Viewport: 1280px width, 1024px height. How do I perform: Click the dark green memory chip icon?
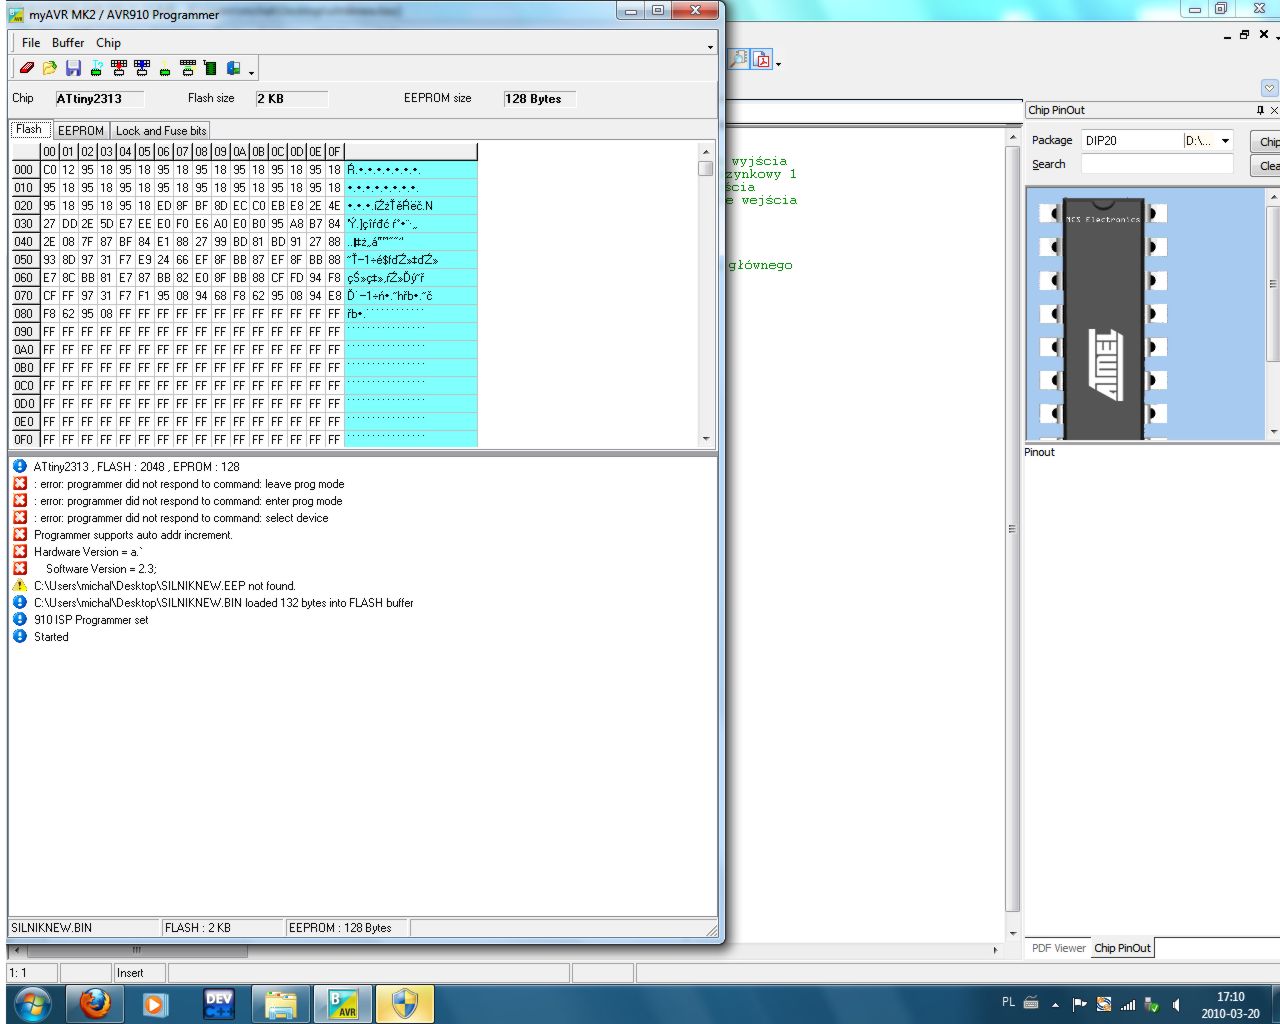click(210, 68)
